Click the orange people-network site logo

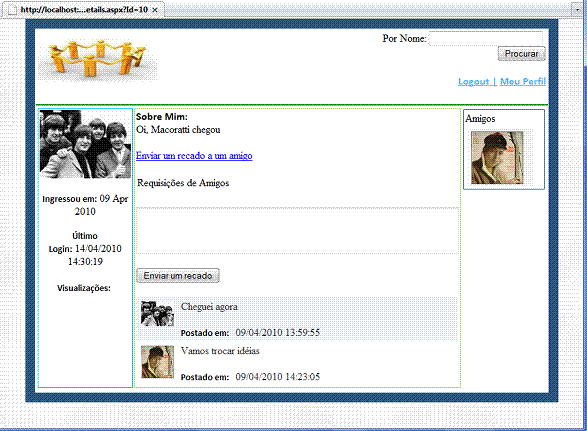(x=98, y=58)
